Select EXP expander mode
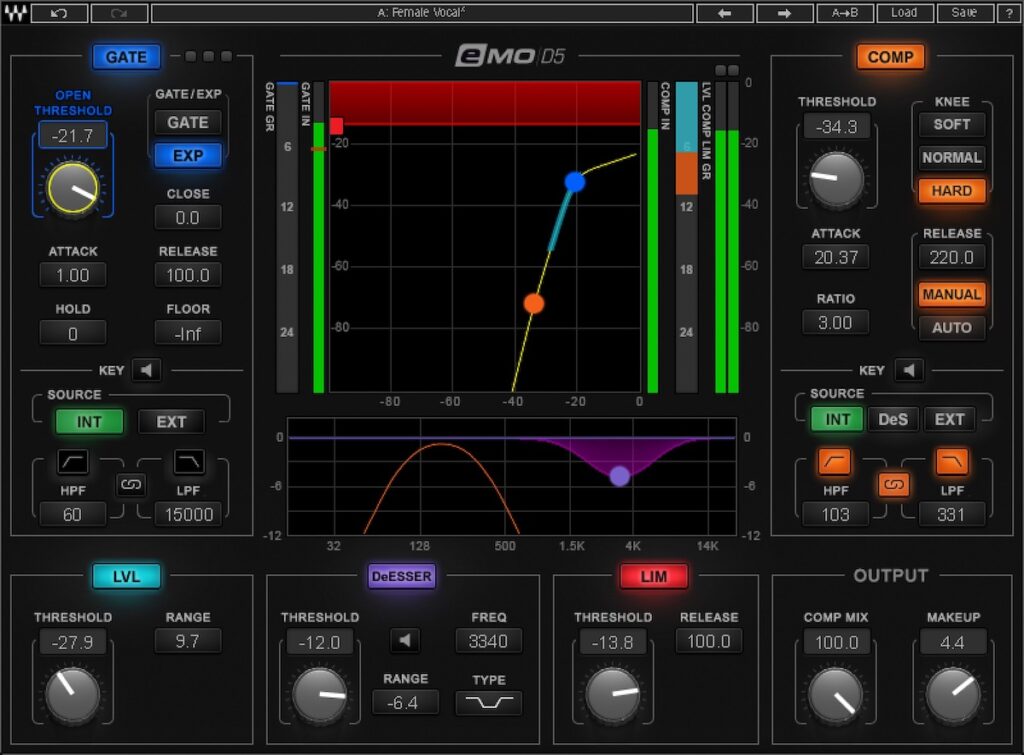Screen dimensions: 1024x755 (187, 155)
